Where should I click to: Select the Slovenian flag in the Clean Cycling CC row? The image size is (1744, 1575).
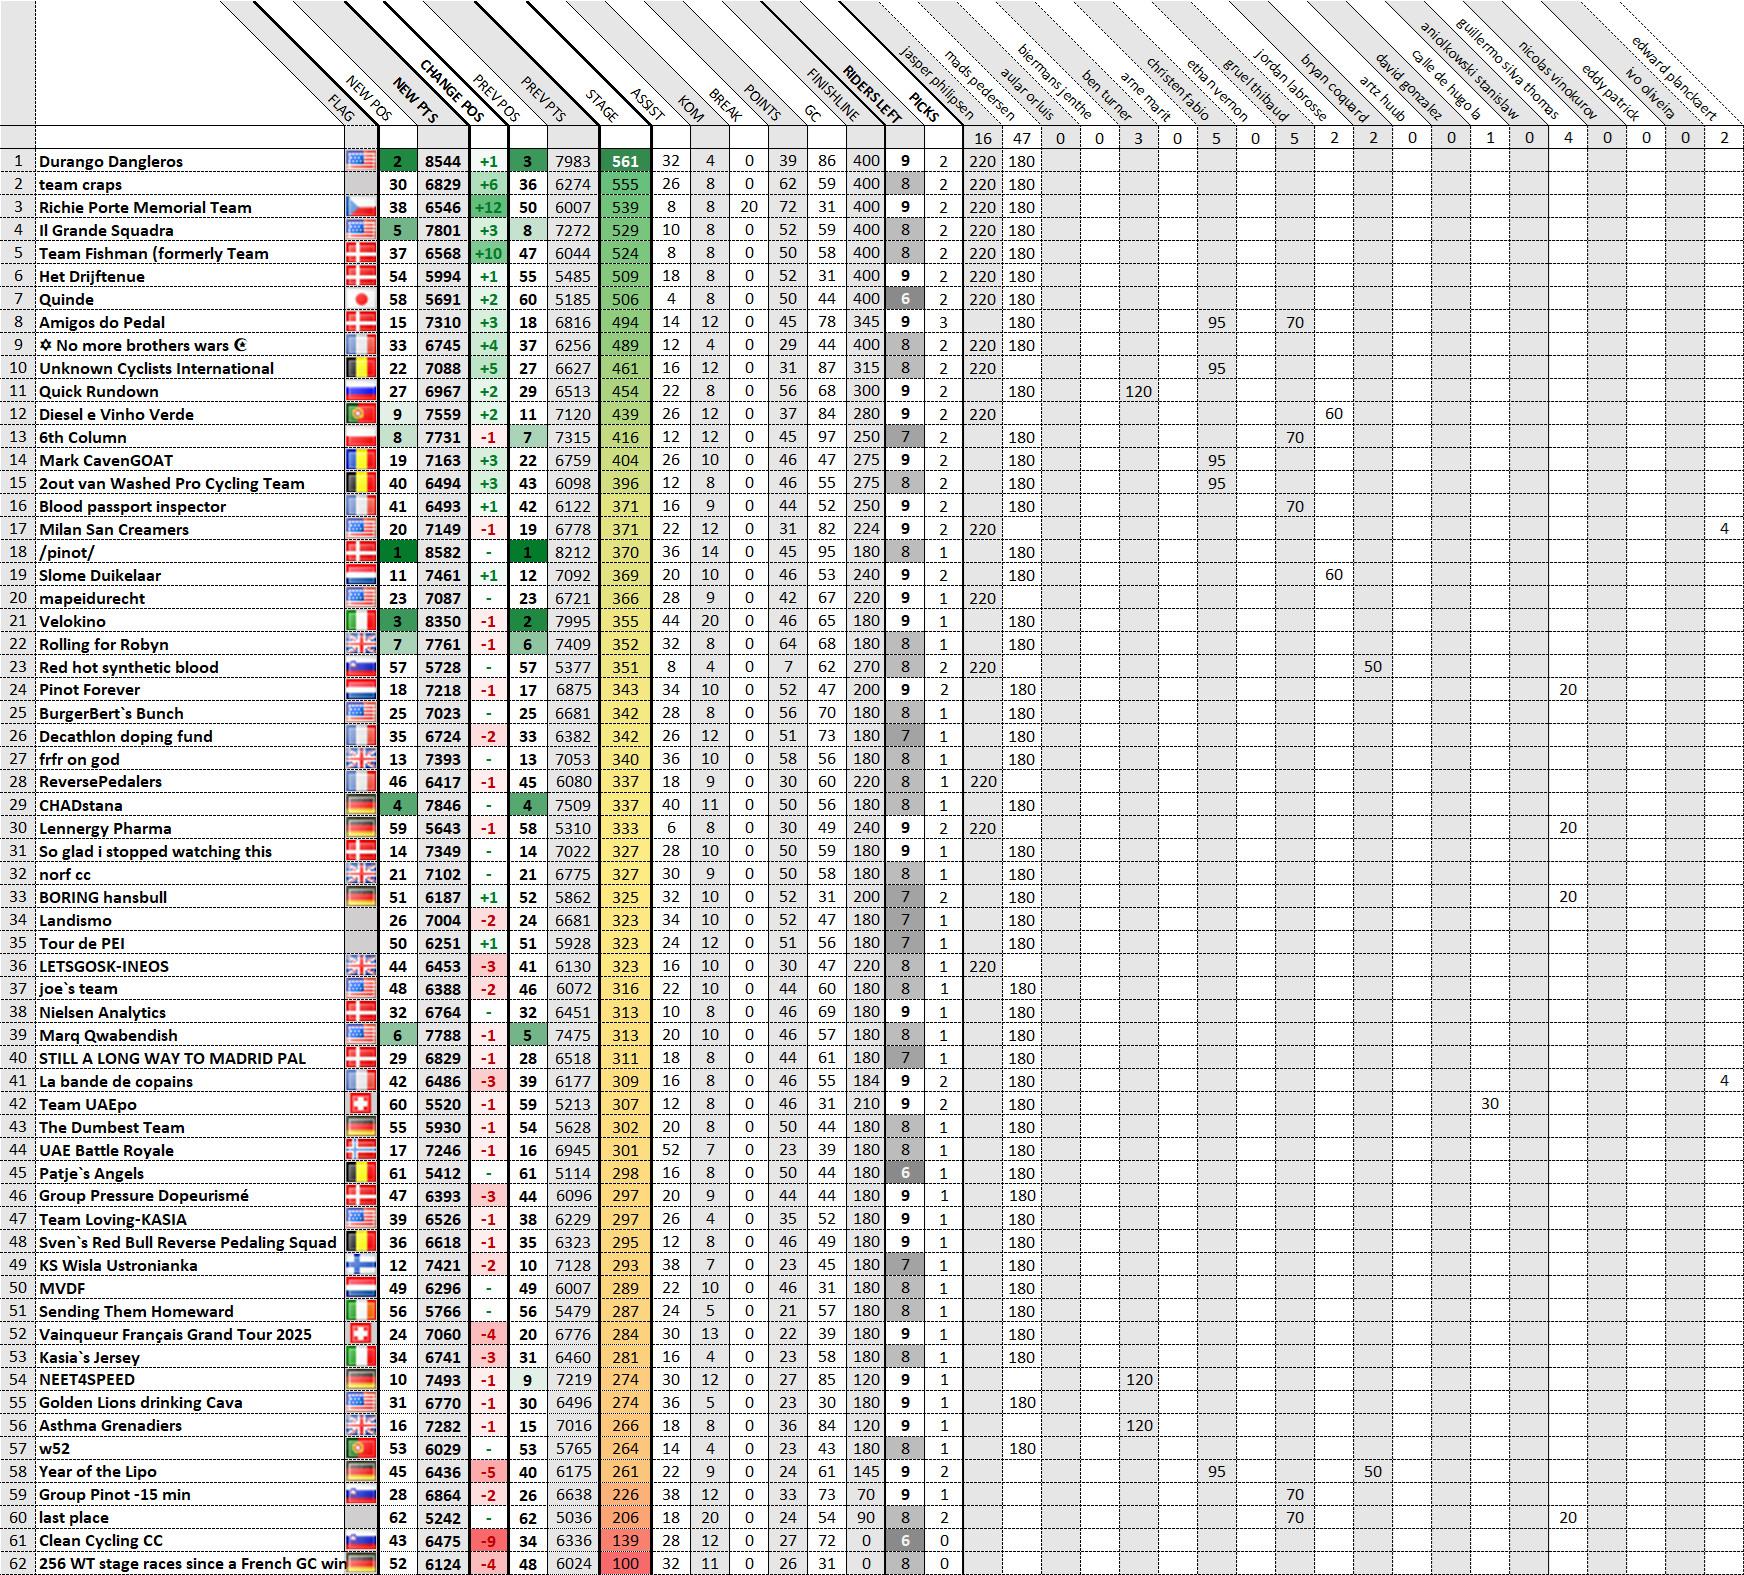tap(361, 1541)
